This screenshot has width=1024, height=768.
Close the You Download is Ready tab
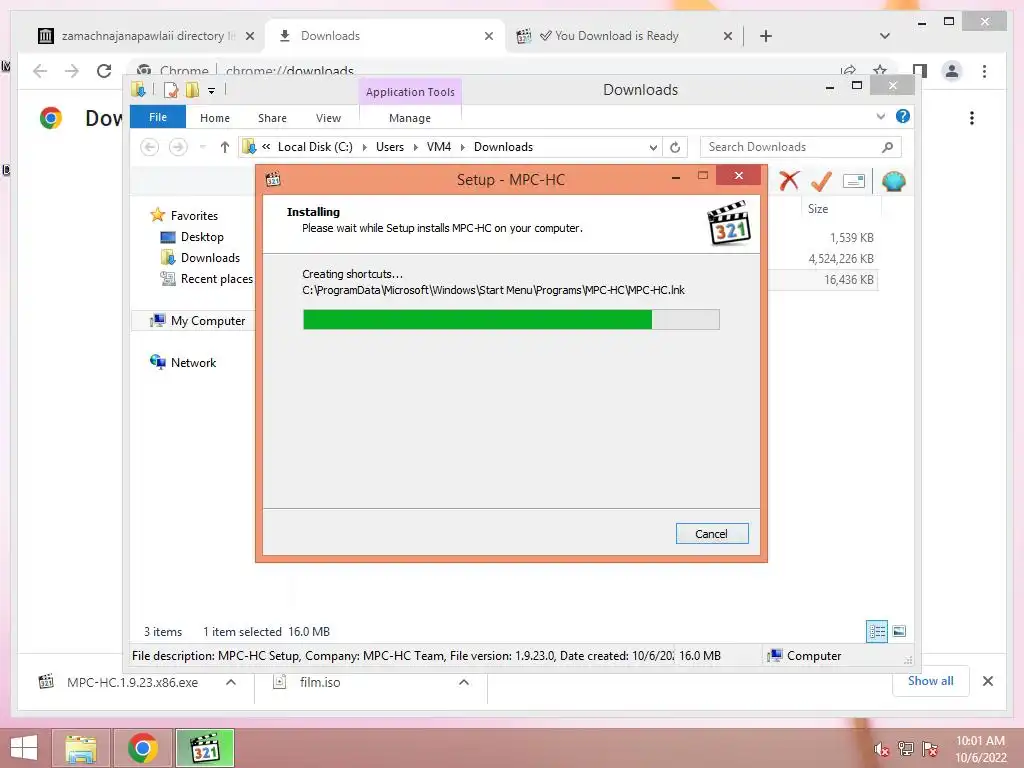coord(728,36)
